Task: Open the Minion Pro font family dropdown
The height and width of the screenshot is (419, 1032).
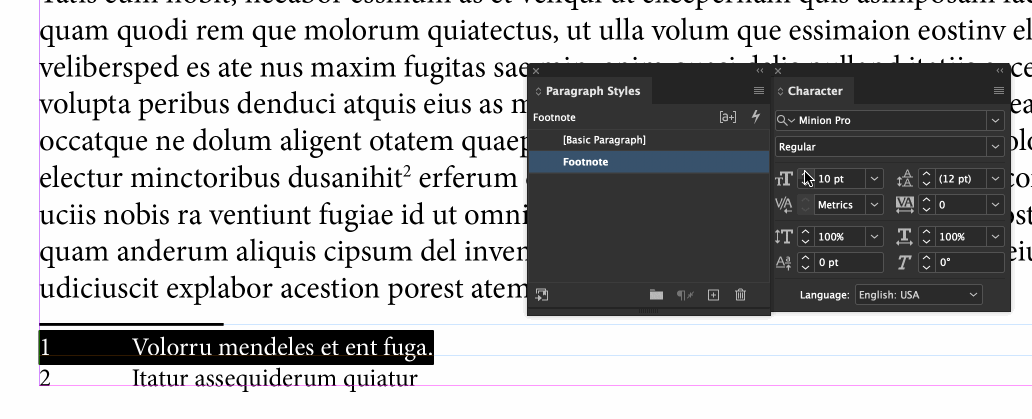Action: [995, 120]
